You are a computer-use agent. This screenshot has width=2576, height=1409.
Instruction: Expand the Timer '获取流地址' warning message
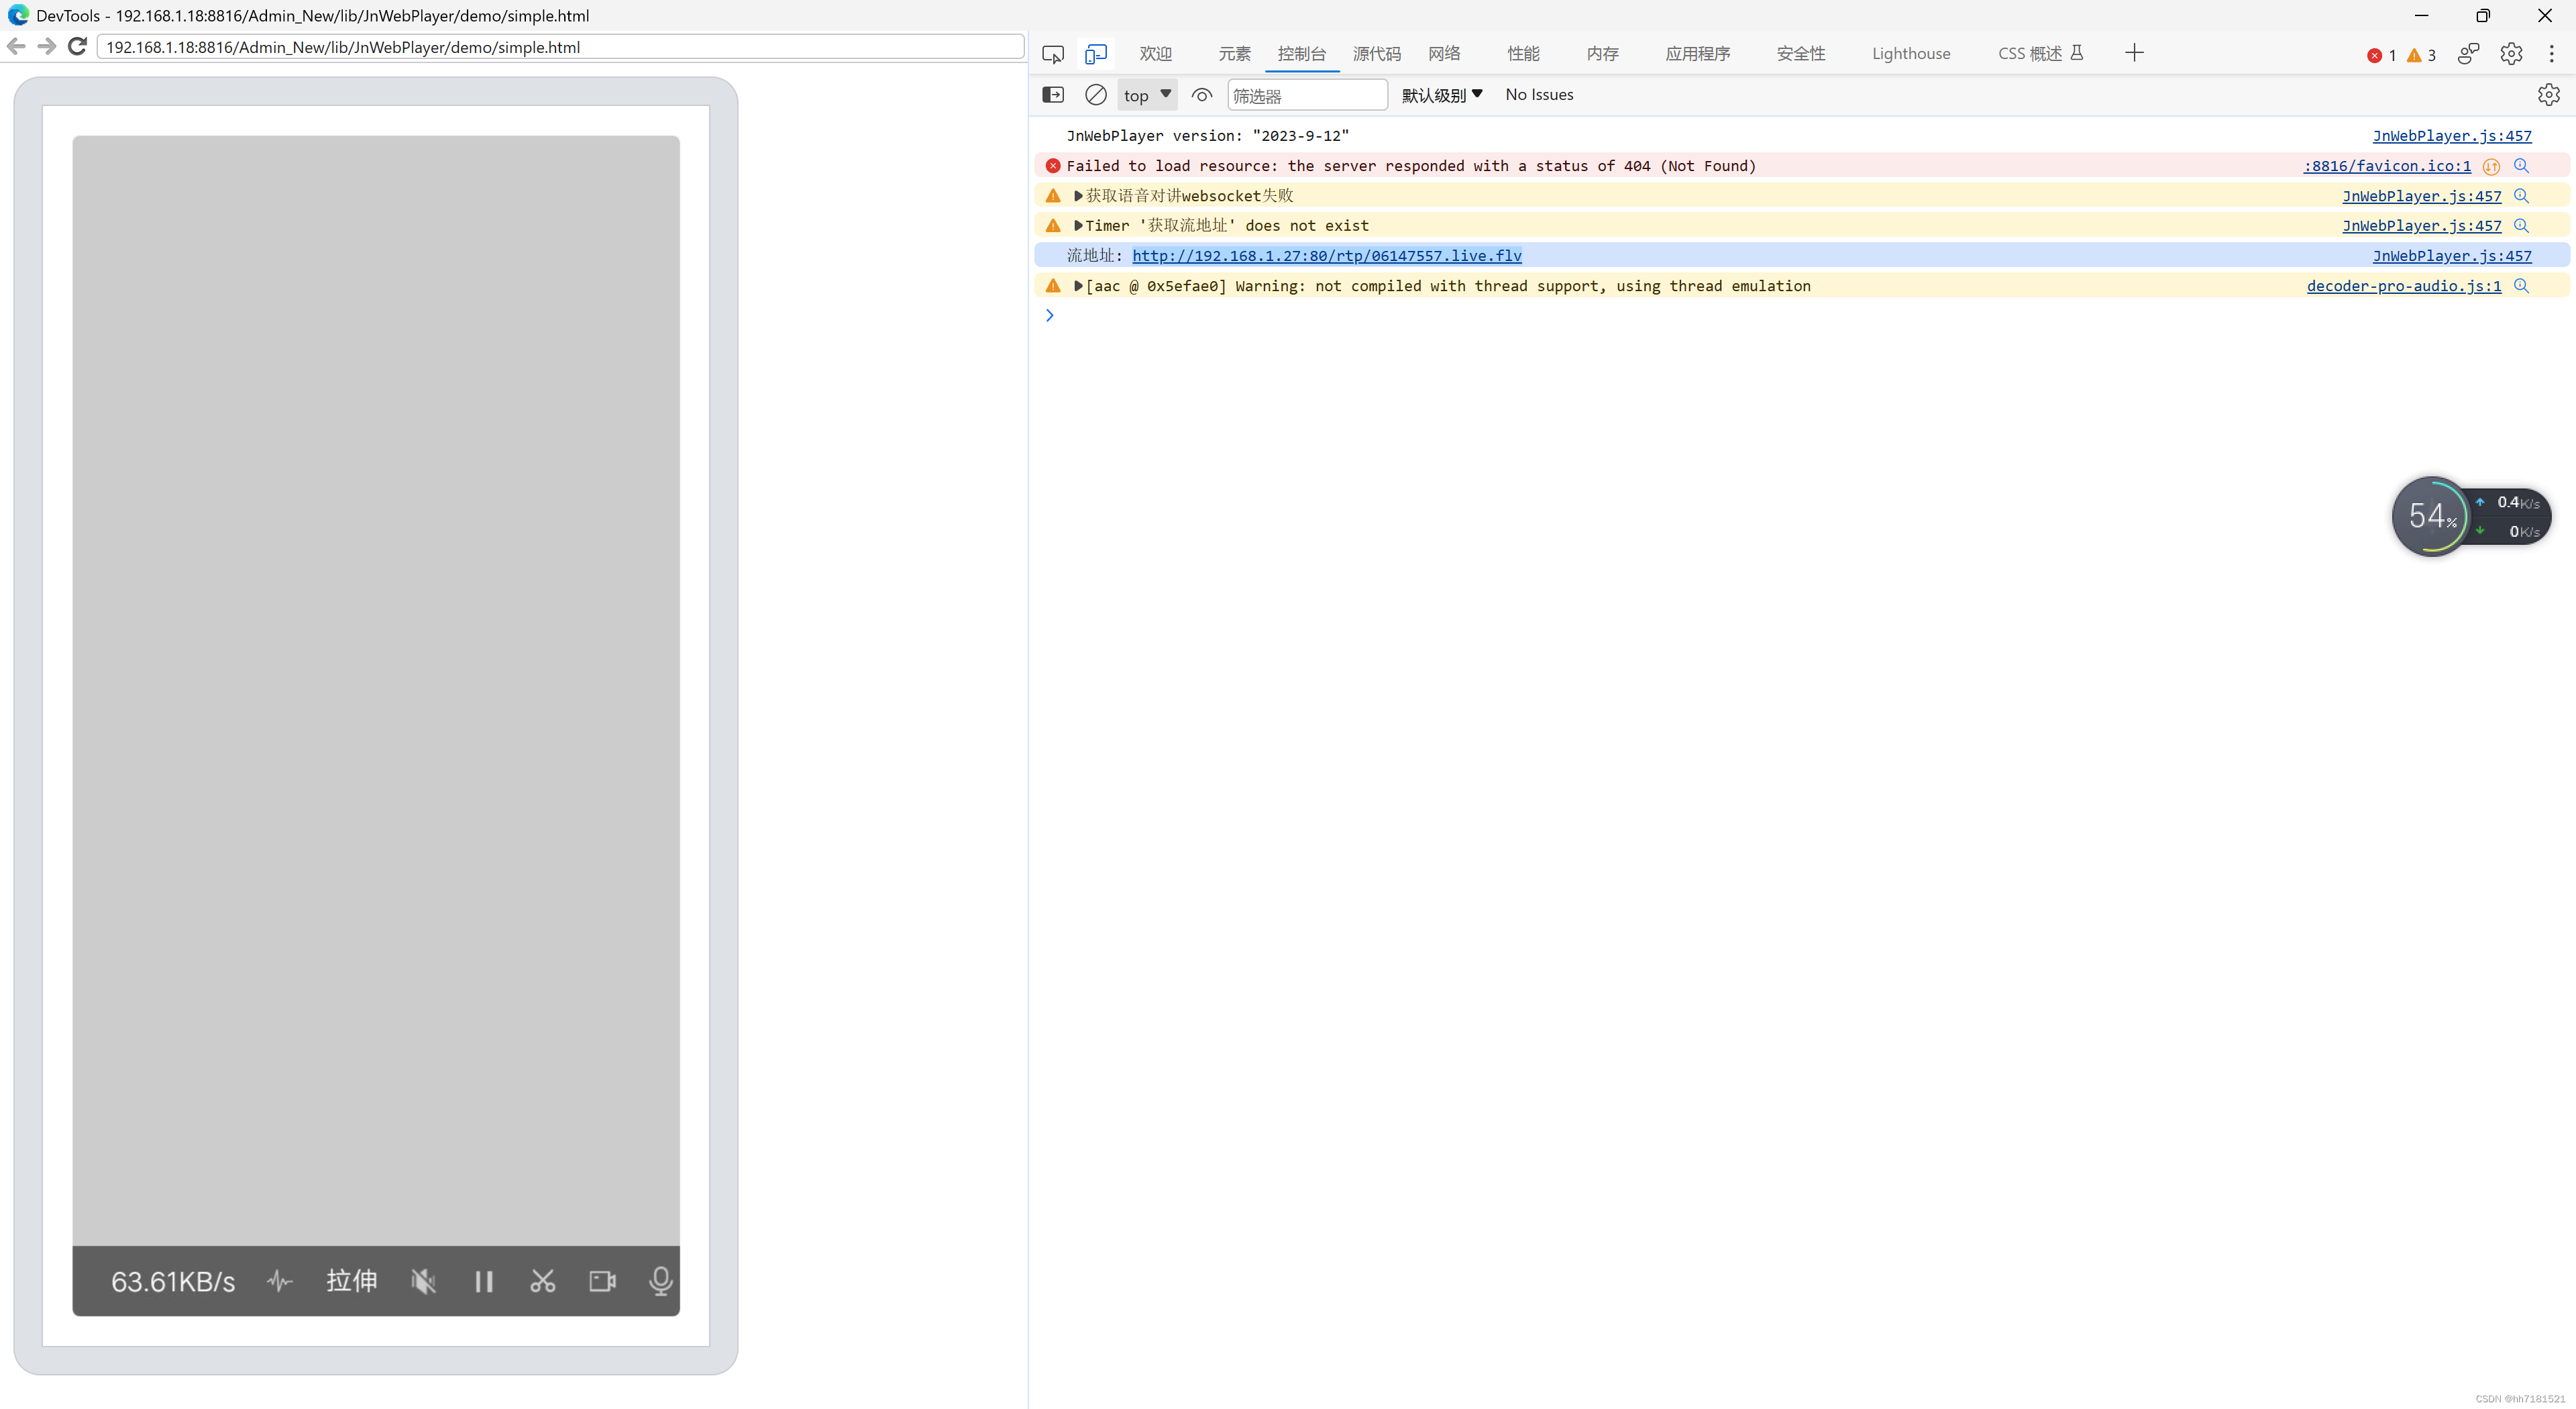(1078, 225)
